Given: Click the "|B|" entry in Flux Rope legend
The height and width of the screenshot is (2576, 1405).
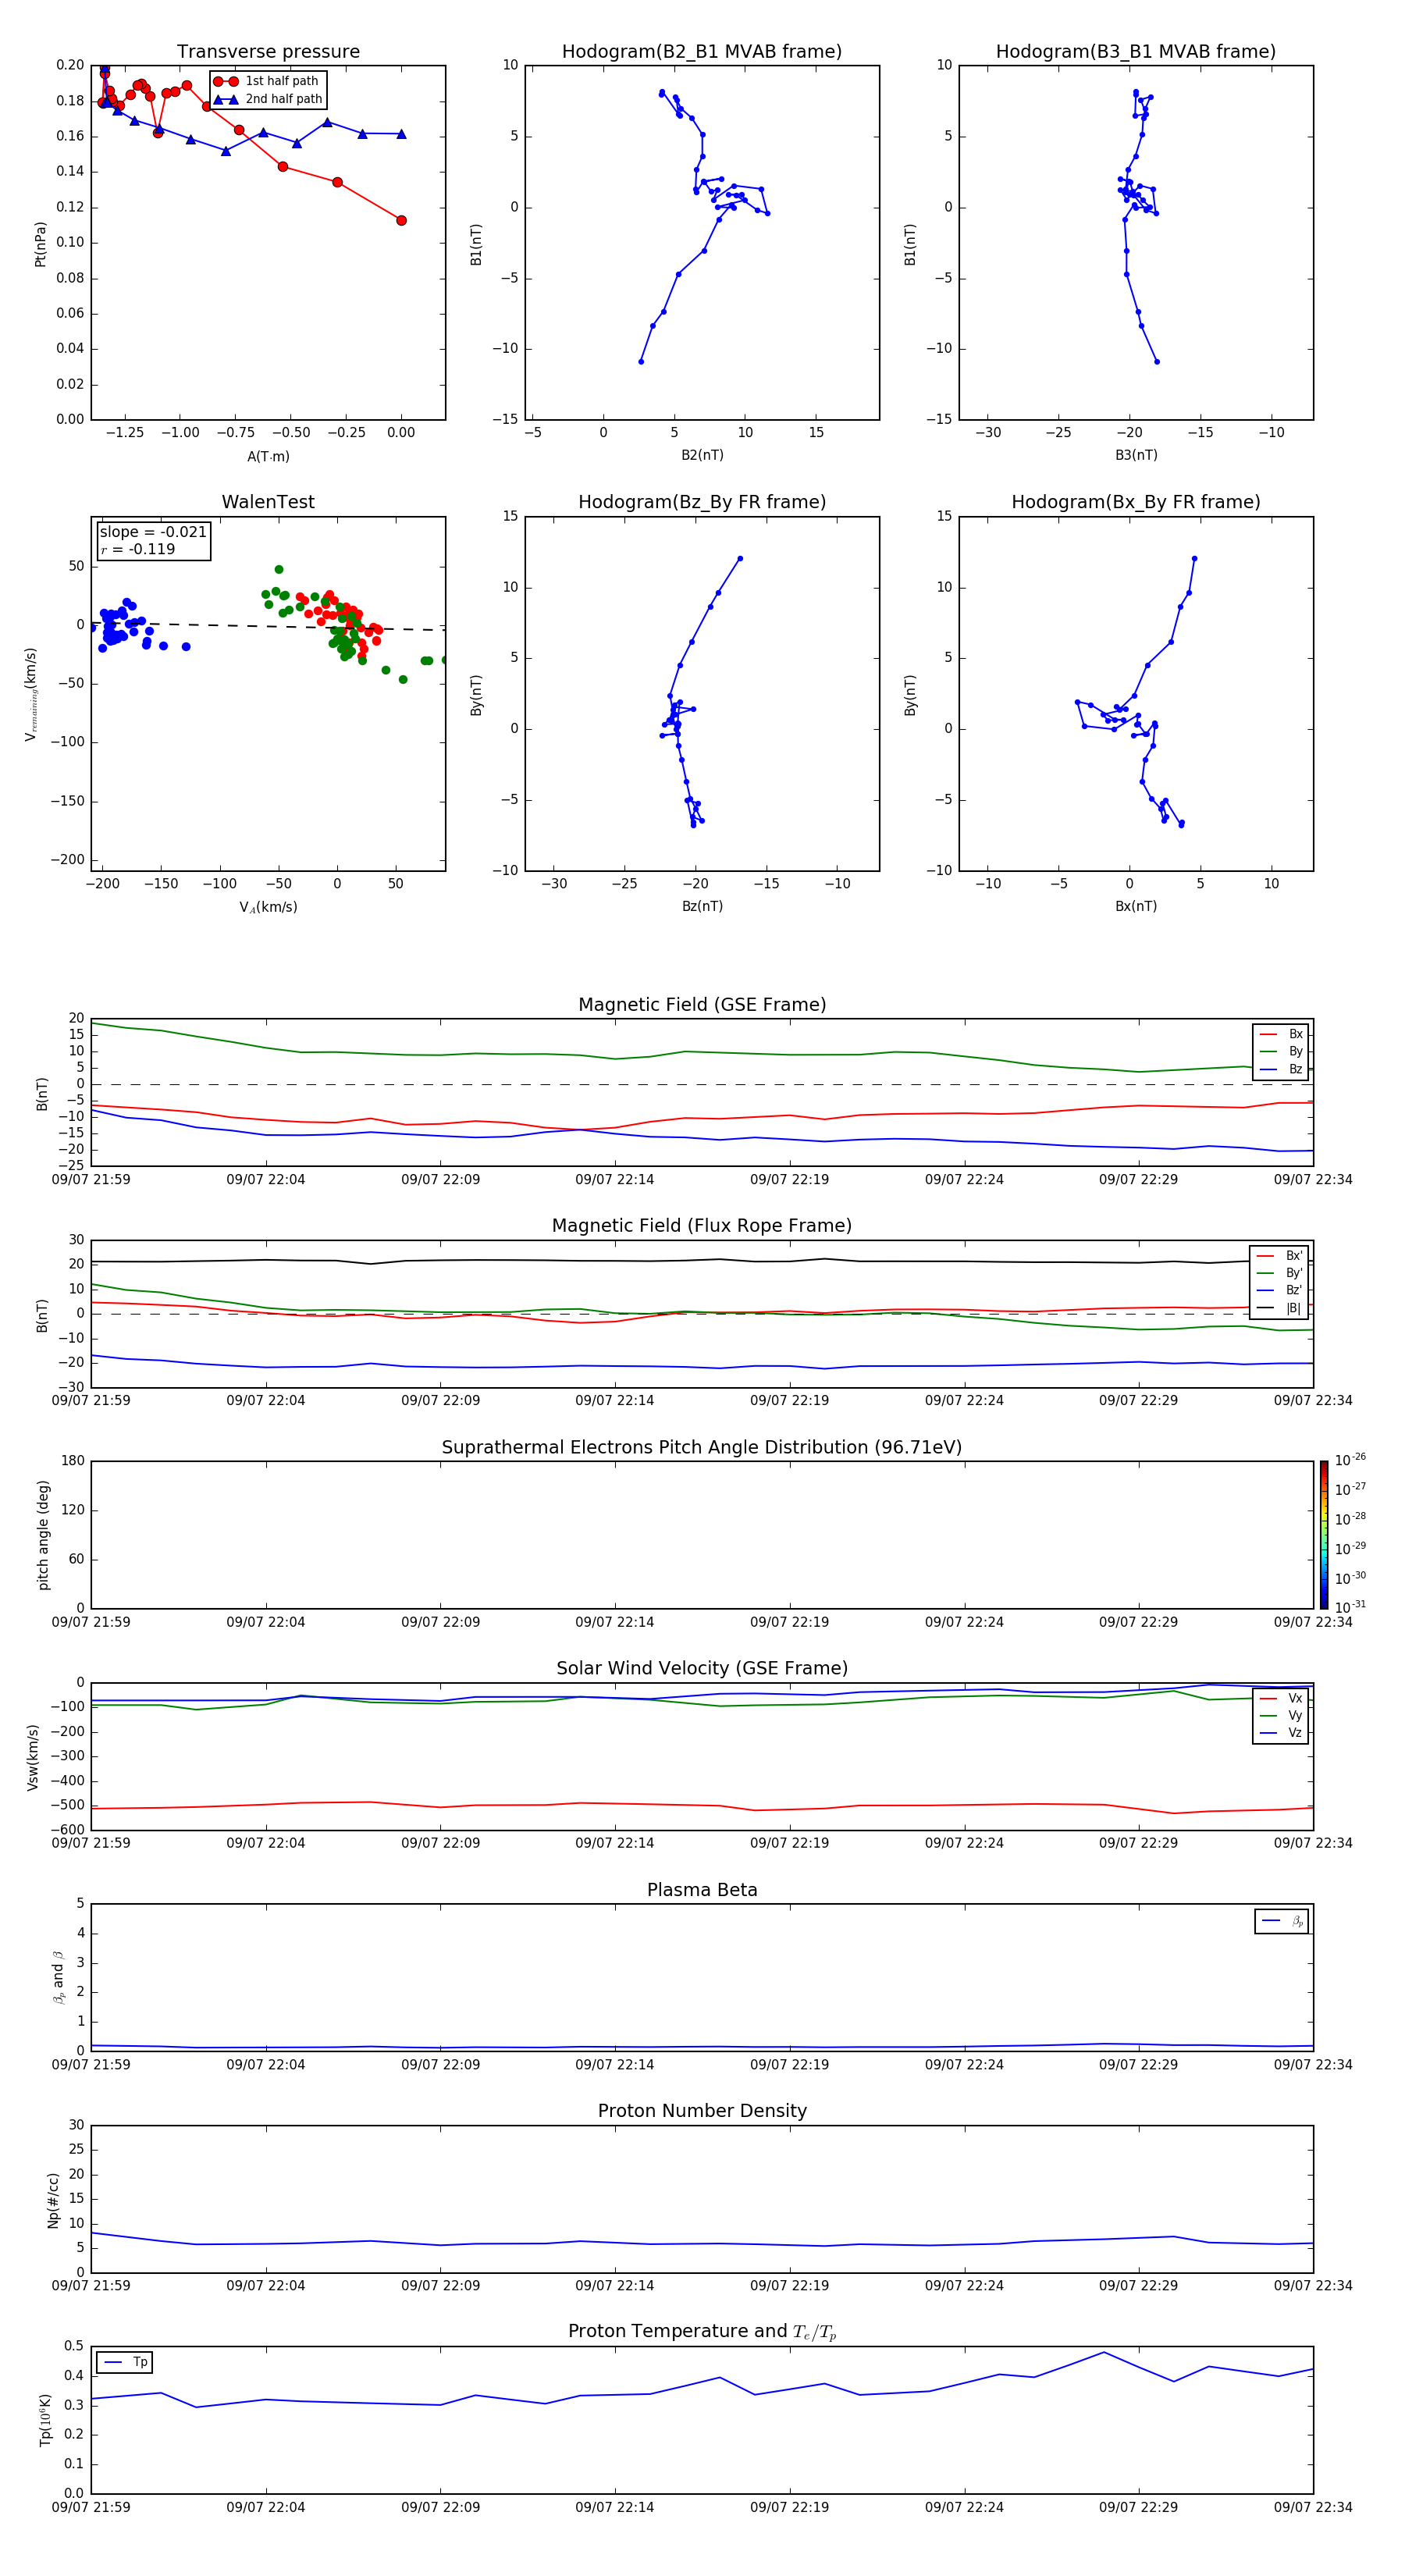Looking at the screenshot, I should point(1280,1308).
